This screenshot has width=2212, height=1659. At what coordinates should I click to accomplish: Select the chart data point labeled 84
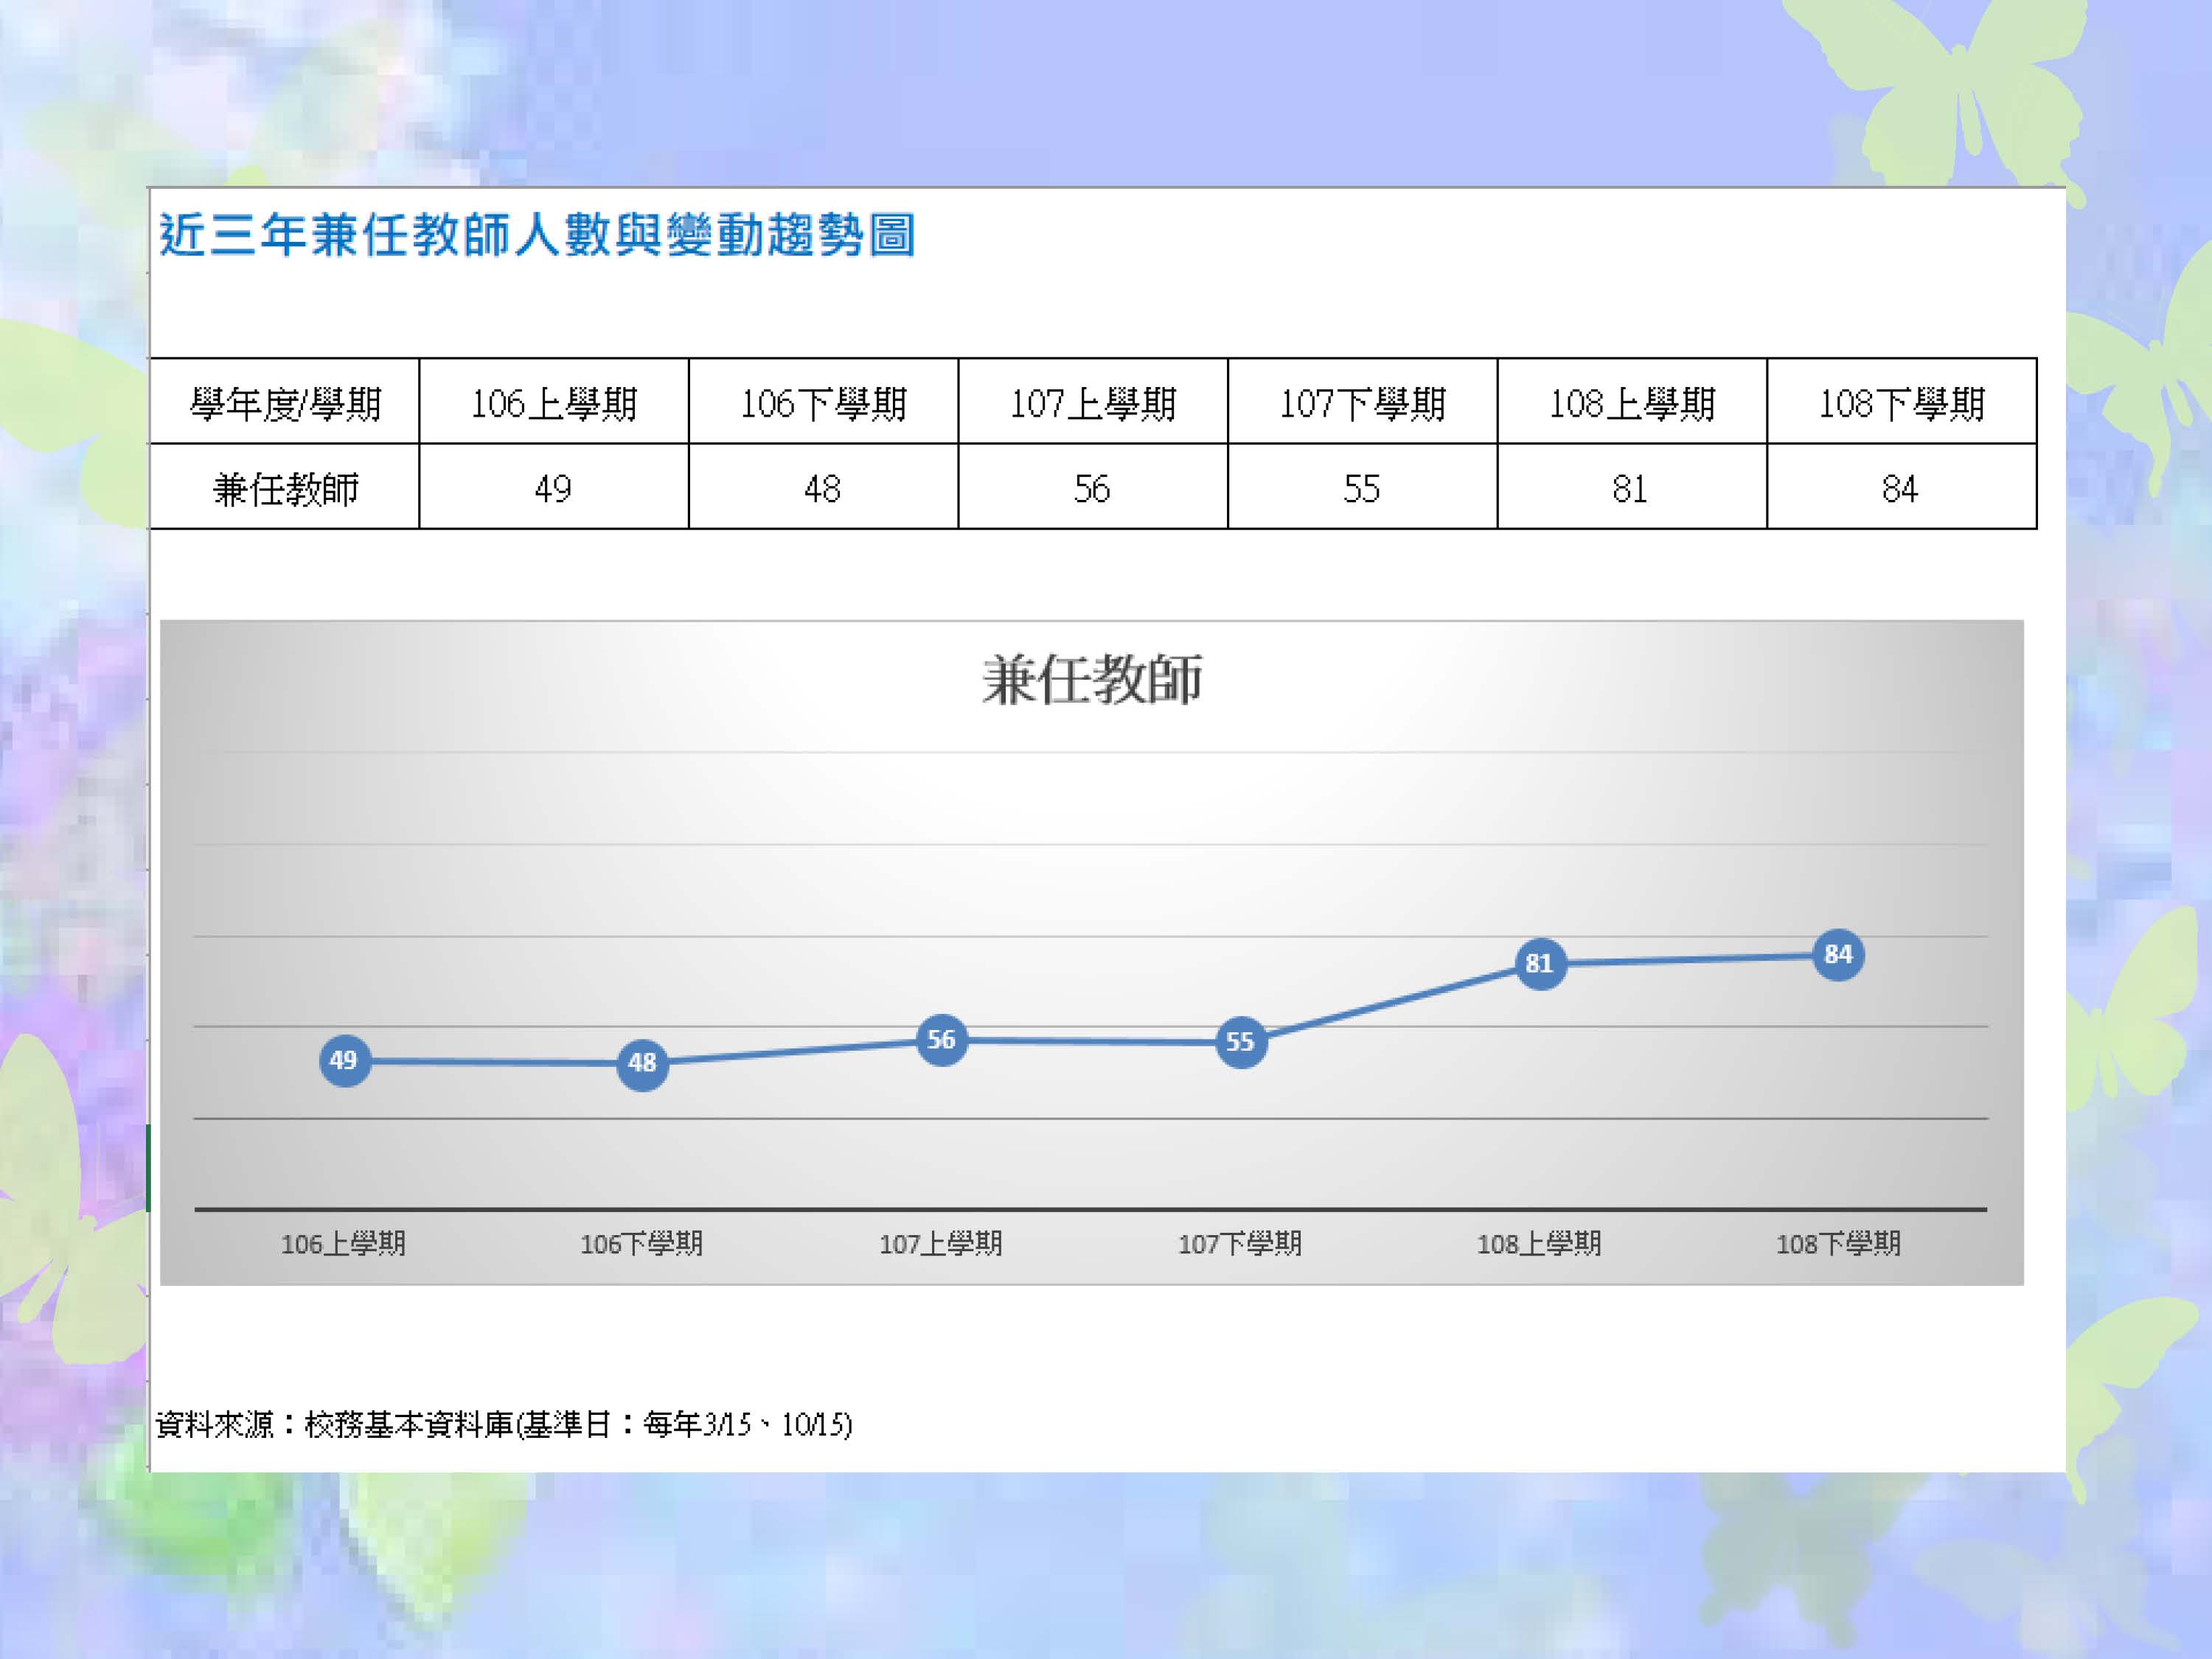point(1838,955)
